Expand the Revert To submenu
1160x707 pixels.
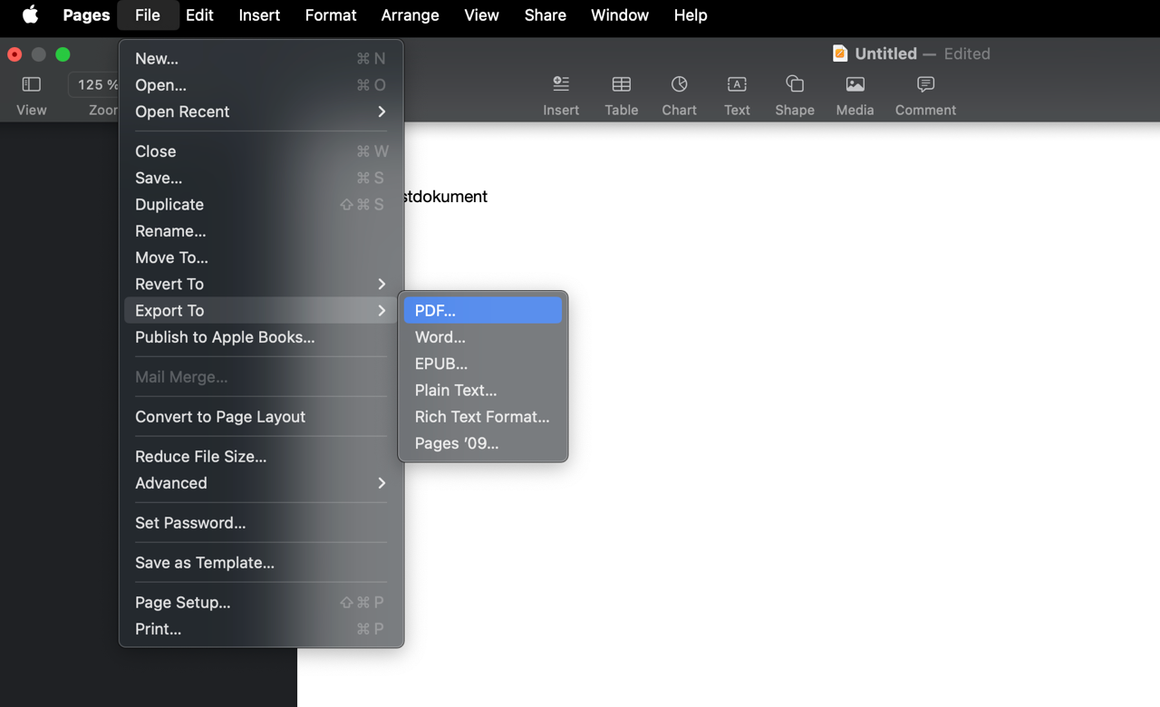pyautogui.click(x=260, y=284)
